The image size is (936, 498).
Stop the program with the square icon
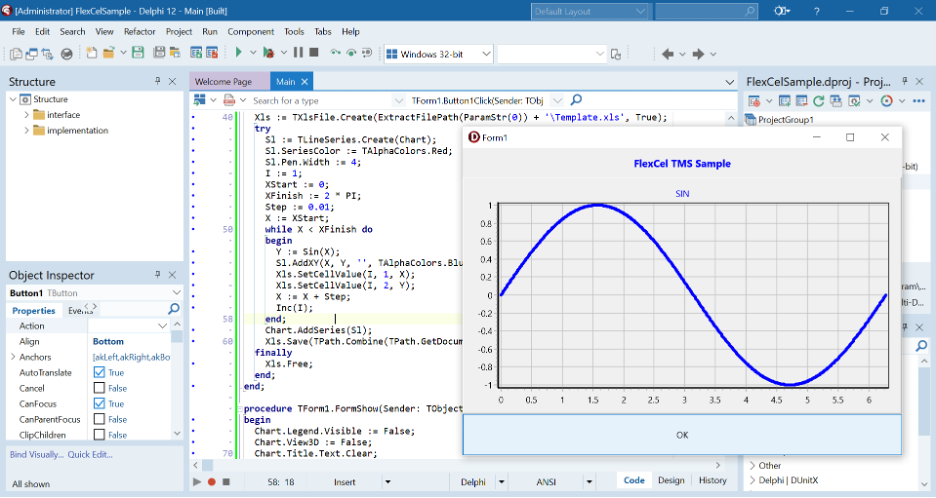point(314,53)
